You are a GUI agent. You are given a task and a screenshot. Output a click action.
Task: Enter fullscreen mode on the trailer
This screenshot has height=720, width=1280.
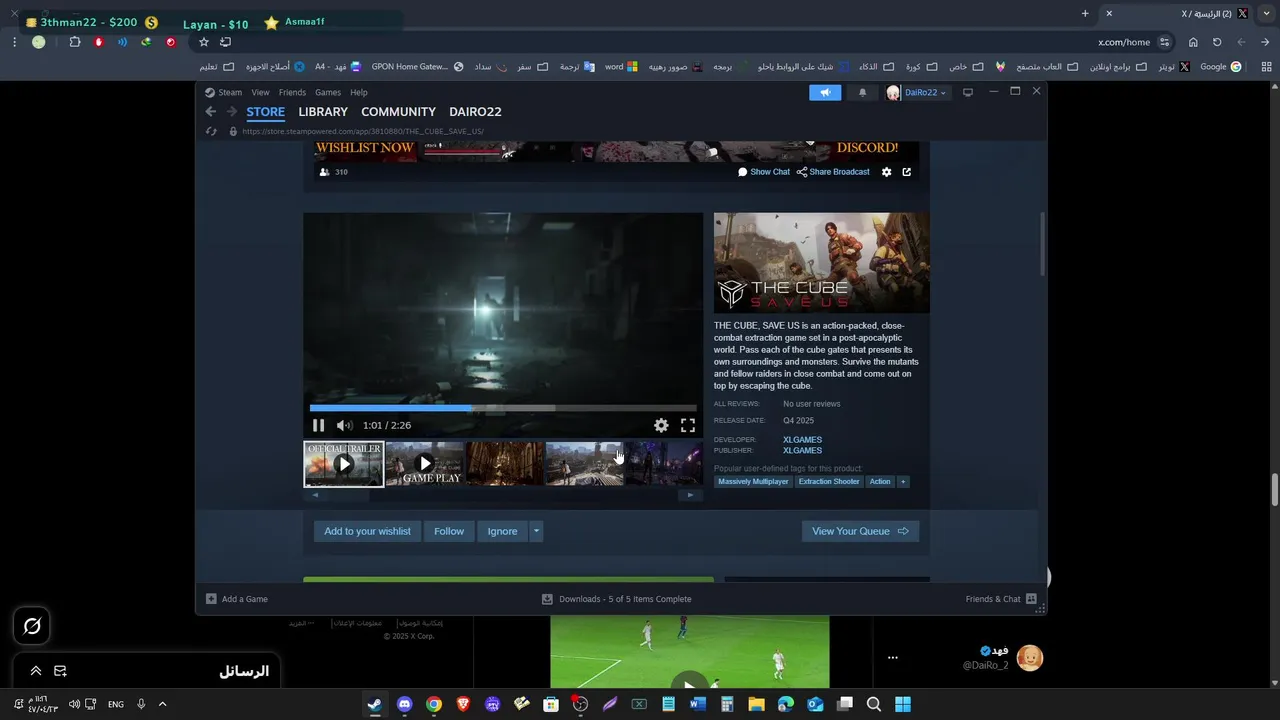[x=688, y=425]
